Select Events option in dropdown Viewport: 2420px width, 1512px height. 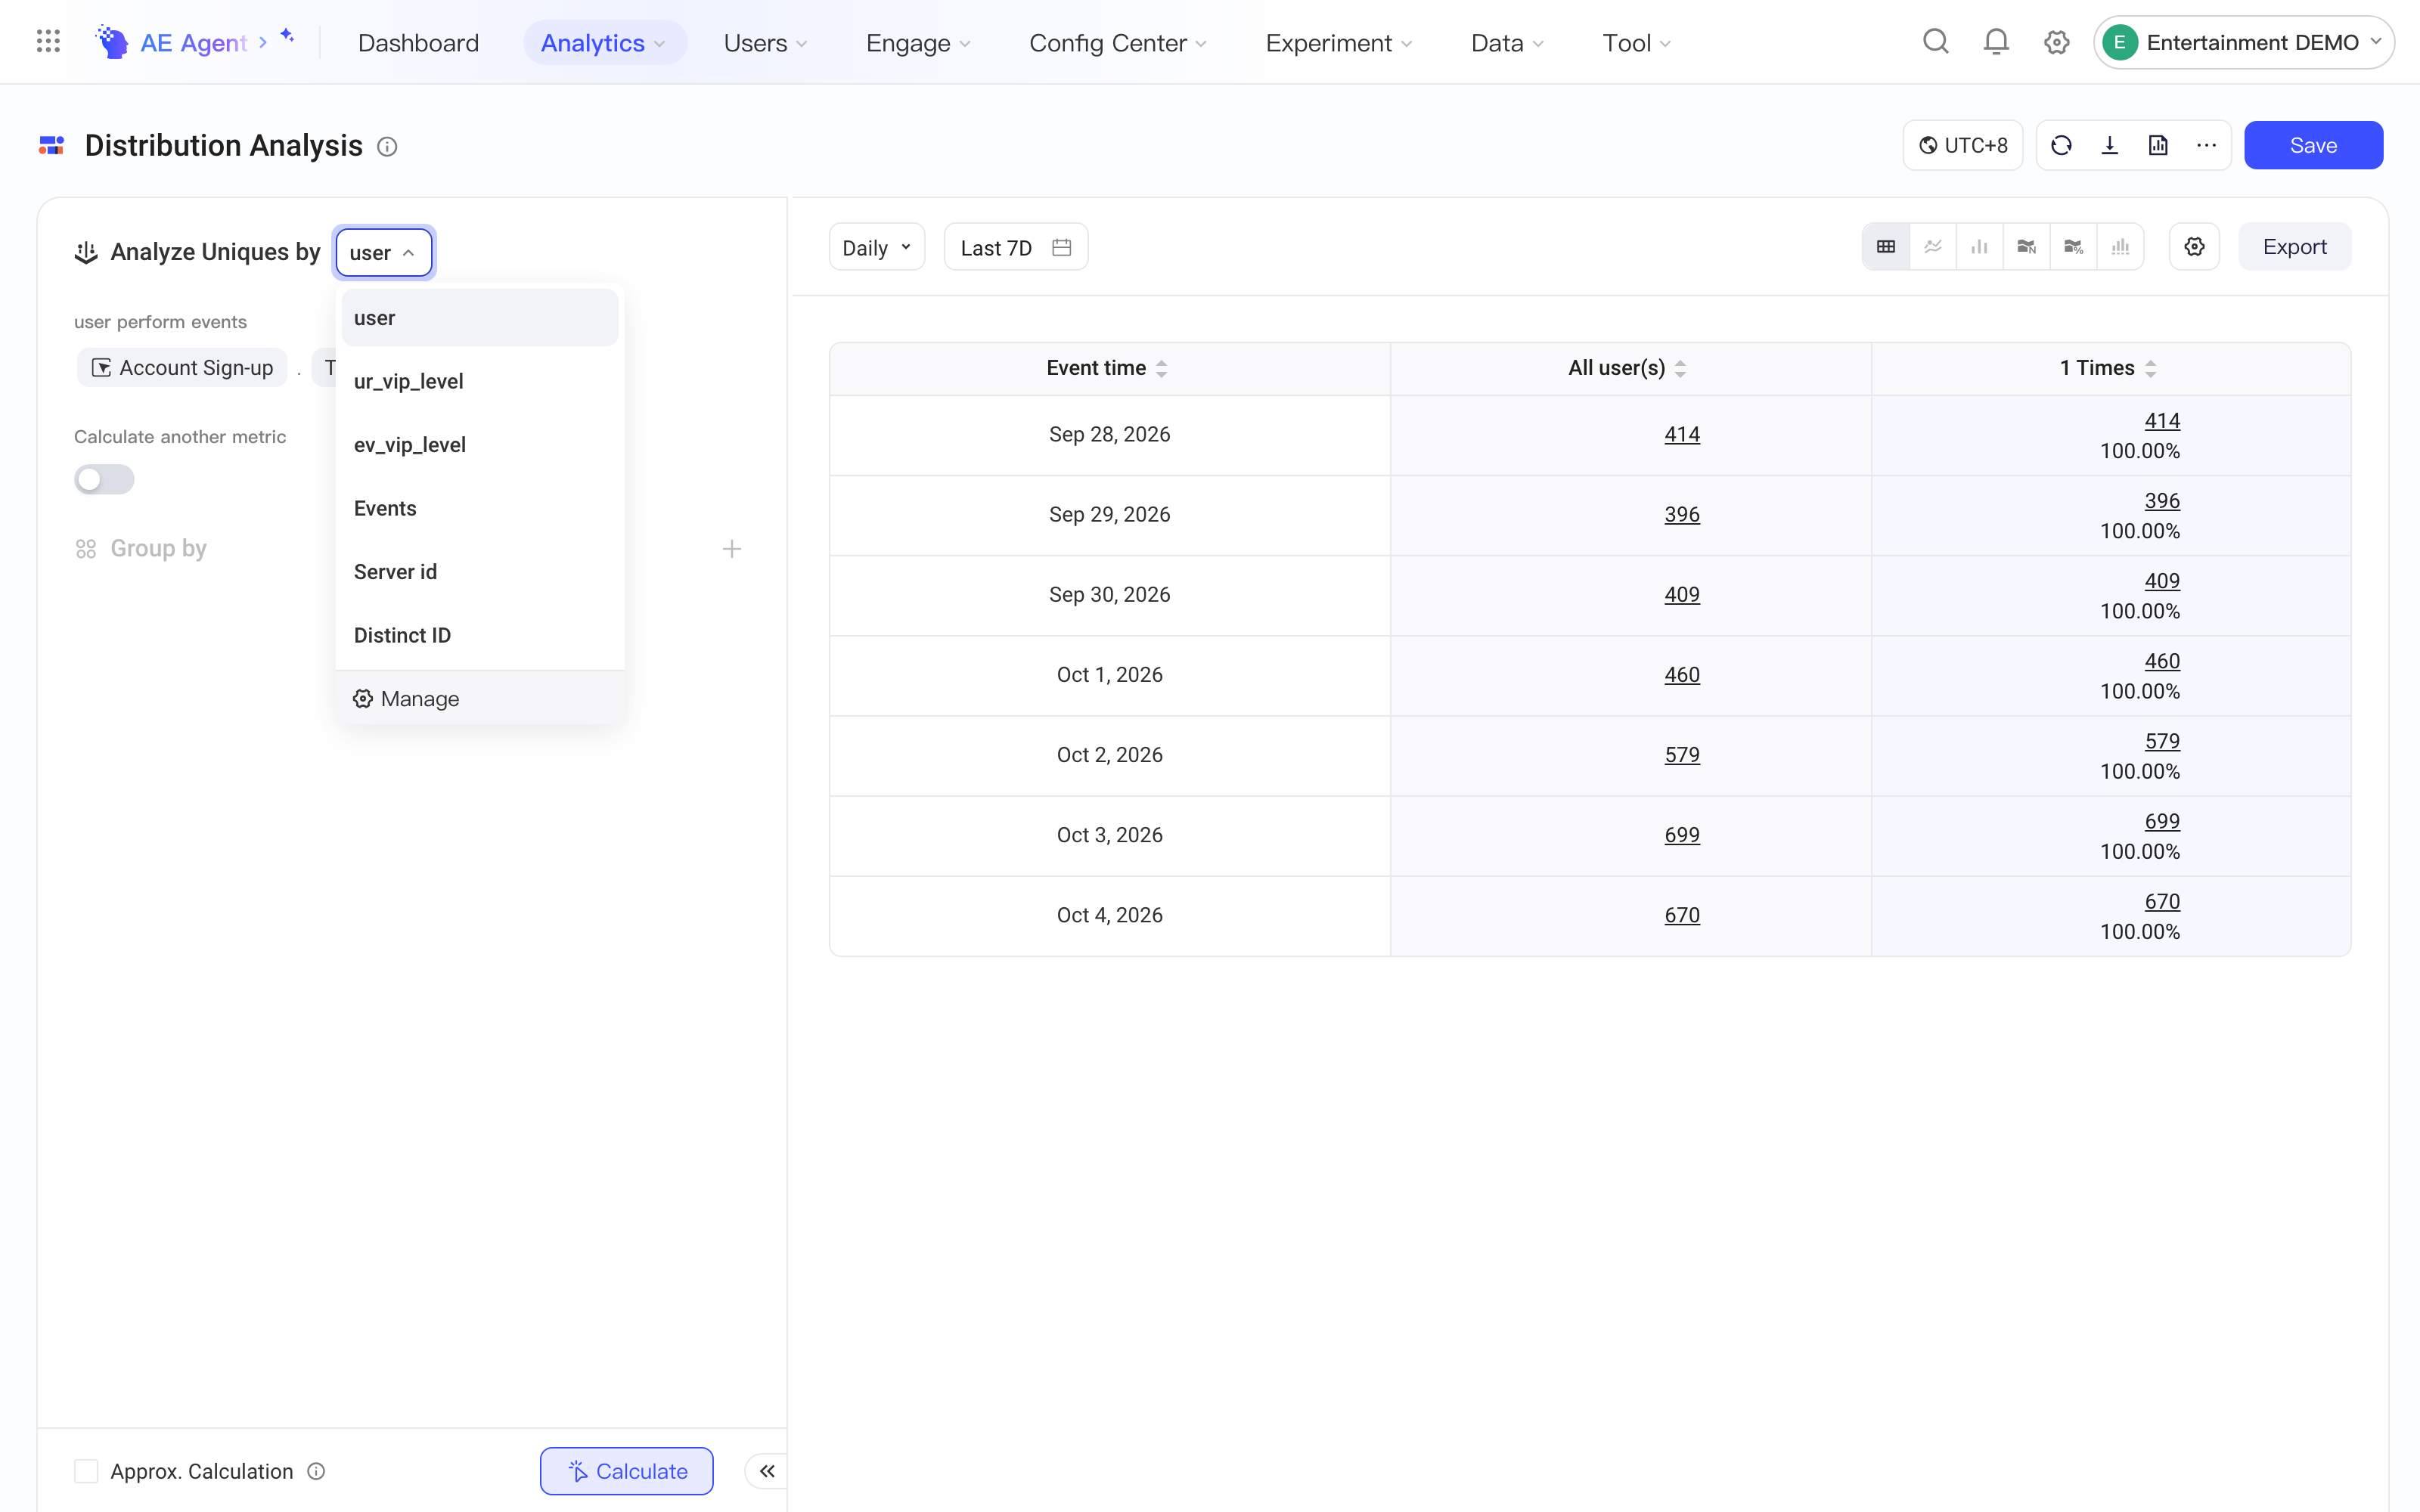click(x=480, y=508)
